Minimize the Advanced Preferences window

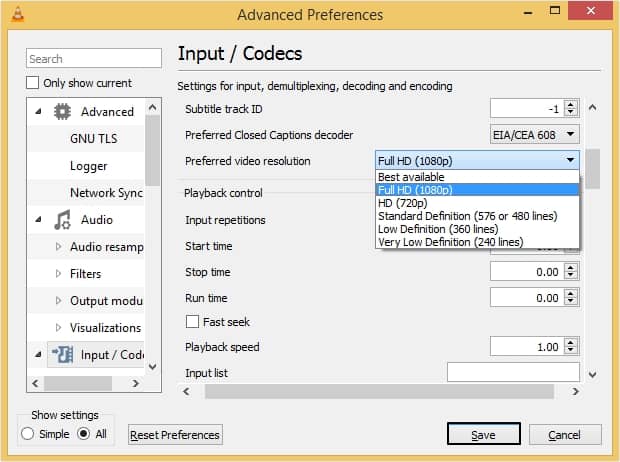point(528,13)
